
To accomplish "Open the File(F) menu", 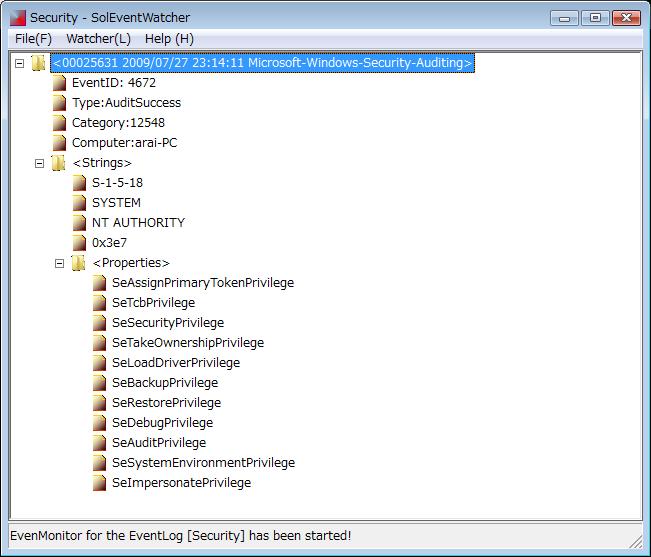I will pos(33,39).
